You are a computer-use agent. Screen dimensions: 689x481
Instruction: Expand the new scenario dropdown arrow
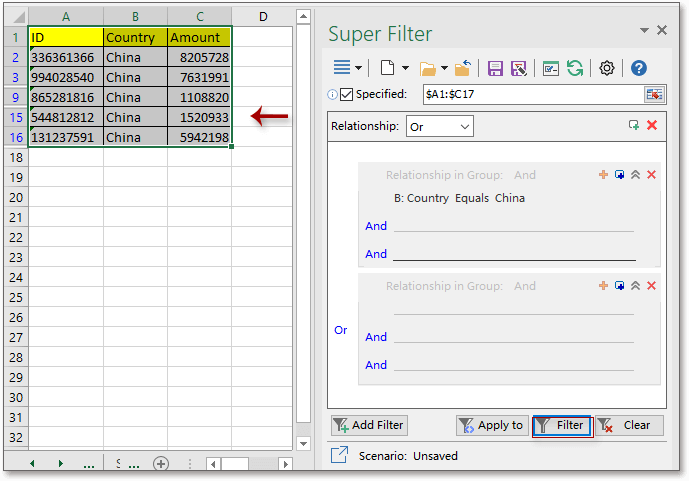tap(405, 68)
